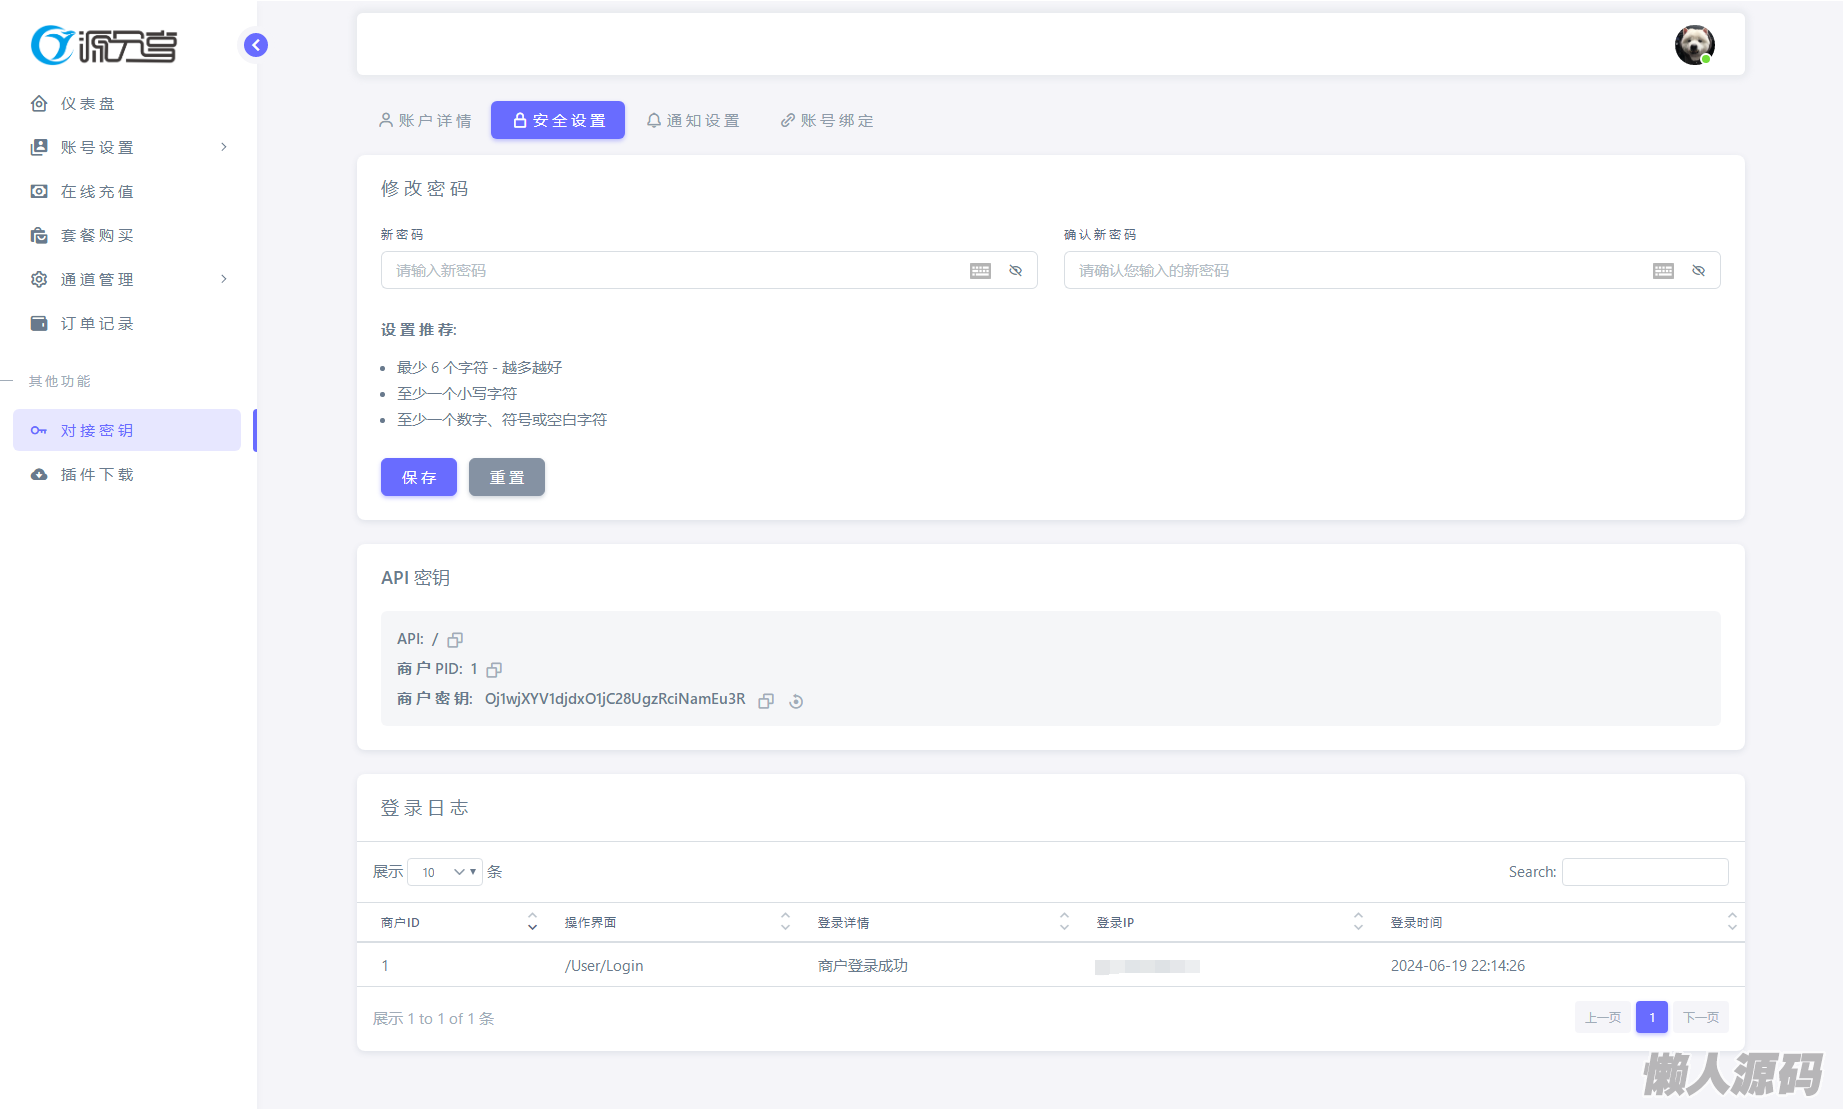Open virtual keyboard for new password
This screenshot has height=1109, width=1843.
[x=980, y=271]
